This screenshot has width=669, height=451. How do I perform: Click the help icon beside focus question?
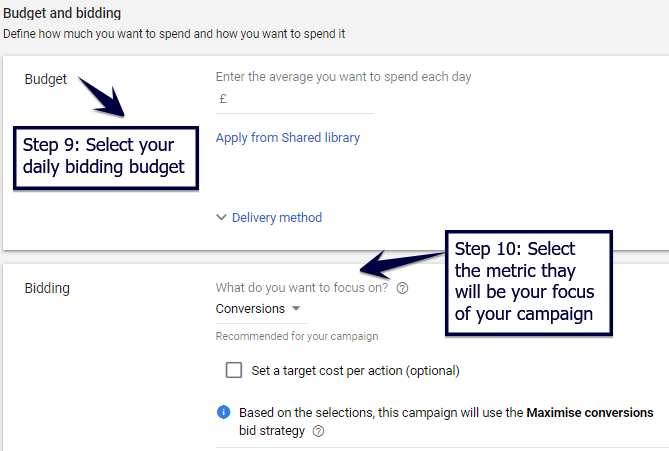tap(402, 288)
